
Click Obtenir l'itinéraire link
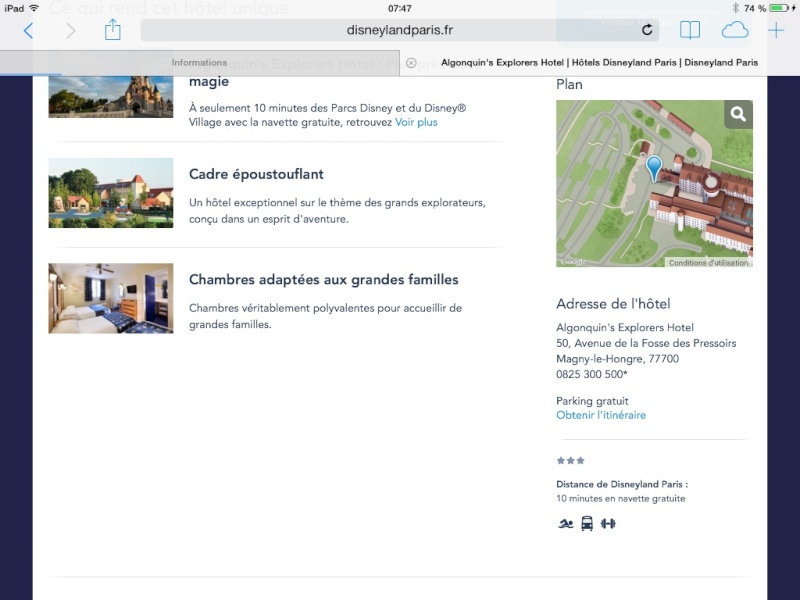pyautogui.click(x=601, y=415)
